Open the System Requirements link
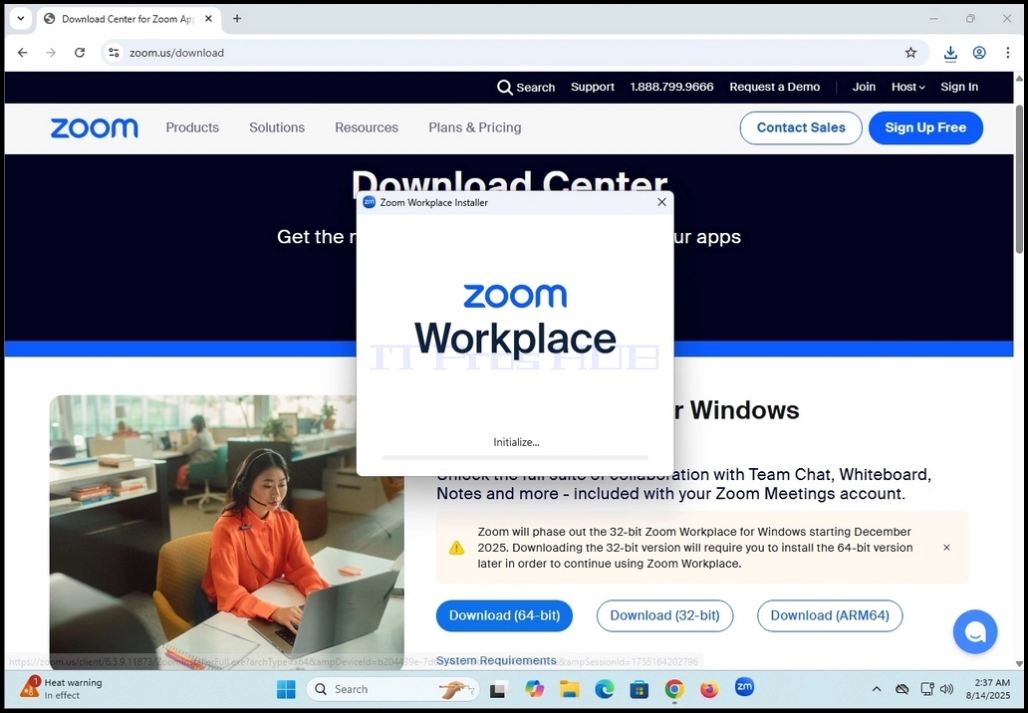Image resolution: width=1028 pixels, height=713 pixels. (496, 661)
